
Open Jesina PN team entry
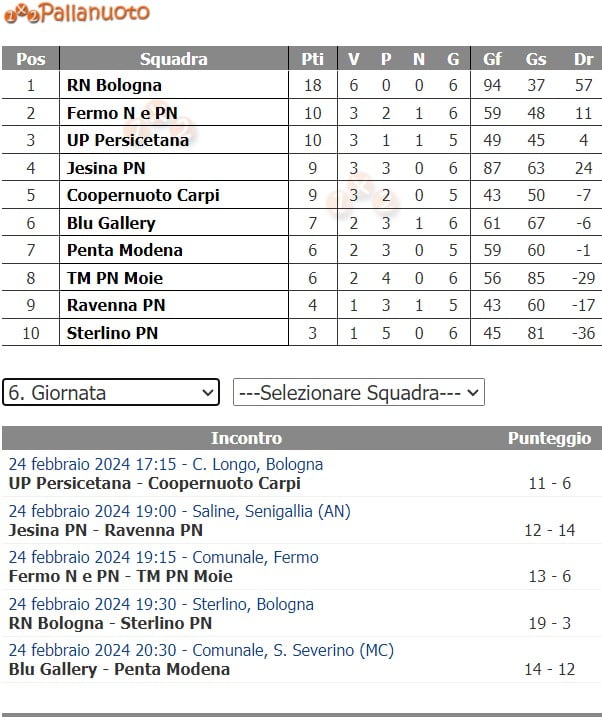pos(106,168)
